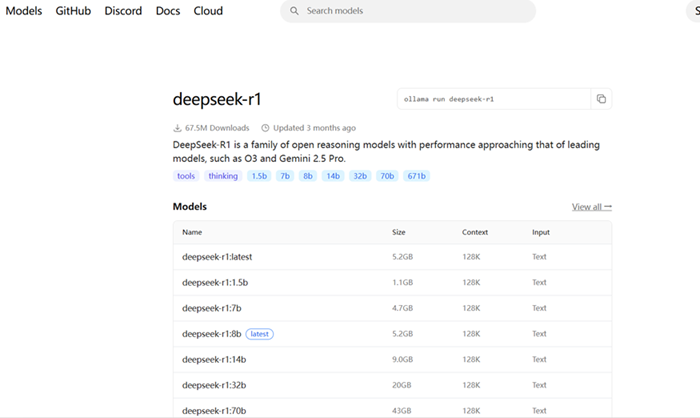The width and height of the screenshot is (700, 418).
Task: Select the ollama run deepseek-r1 command box
Action: click(490, 99)
